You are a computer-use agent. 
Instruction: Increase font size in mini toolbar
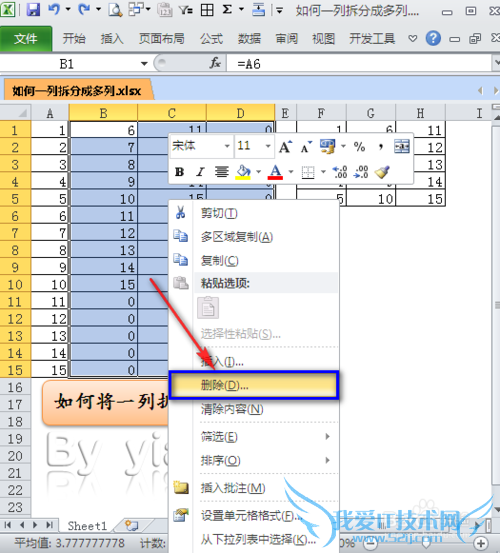click(285, 146)
